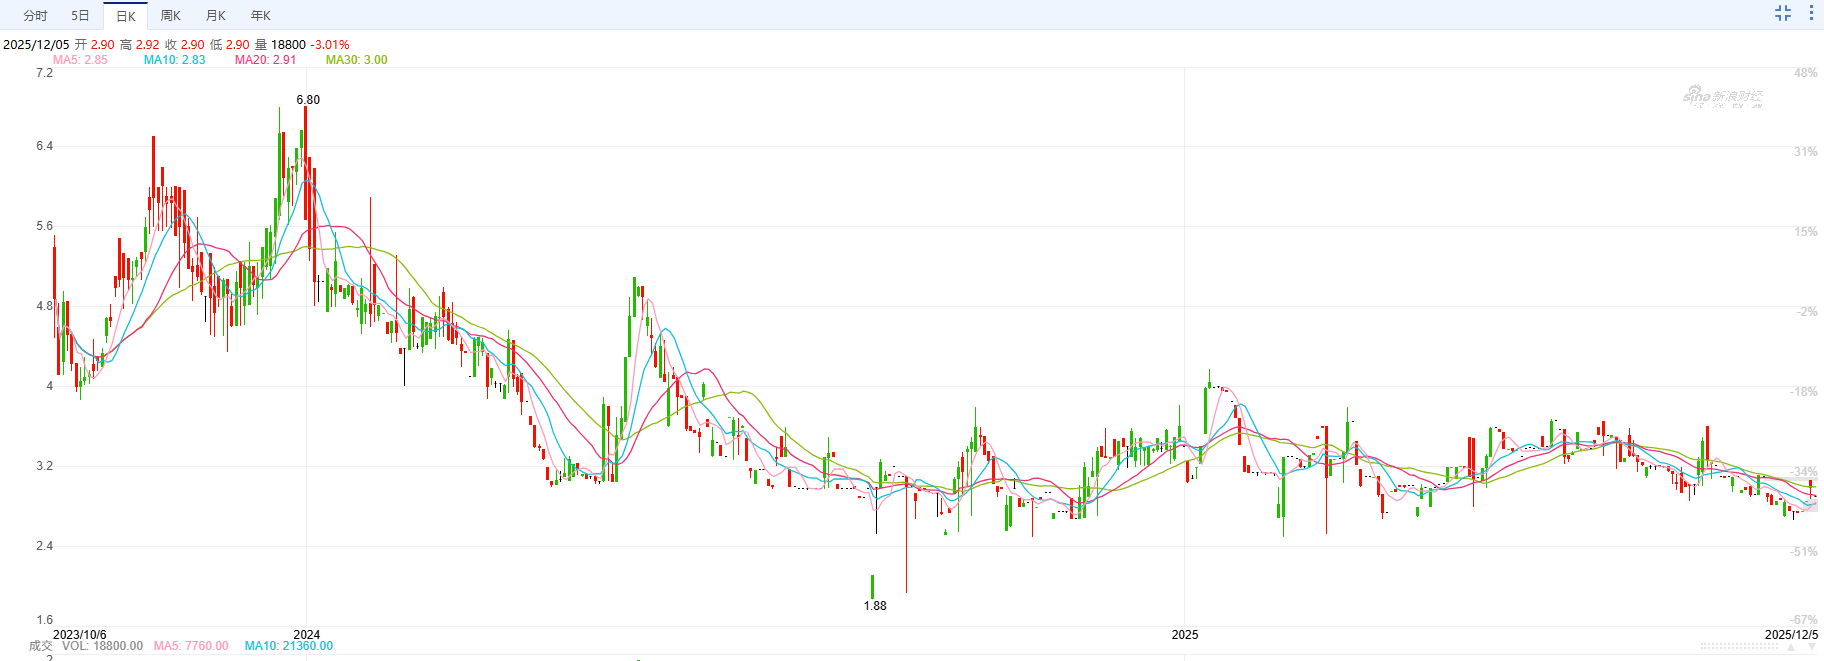Show the 年K yearly chart tab
The image size is (1824, 661).
tap(261, 16)
